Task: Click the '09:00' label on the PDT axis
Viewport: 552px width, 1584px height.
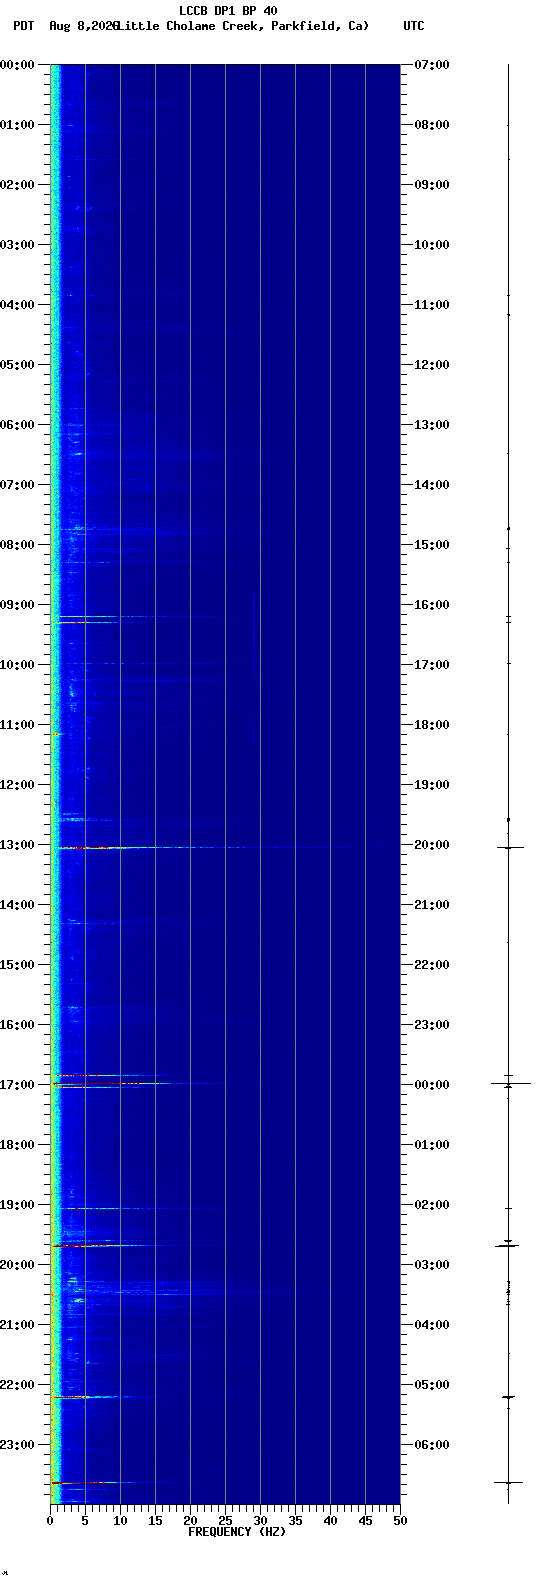Action: pyautogui.click(x=18, y=605)
